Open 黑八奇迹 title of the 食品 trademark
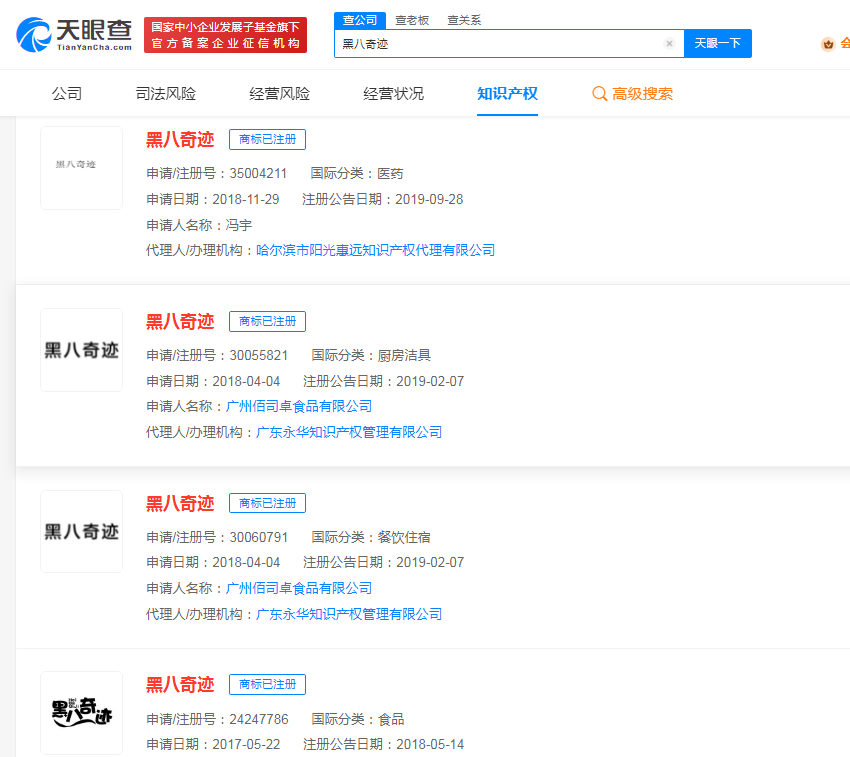Image resolution: width=850 pixels, height=757 pixels. [x=180, y=684]
